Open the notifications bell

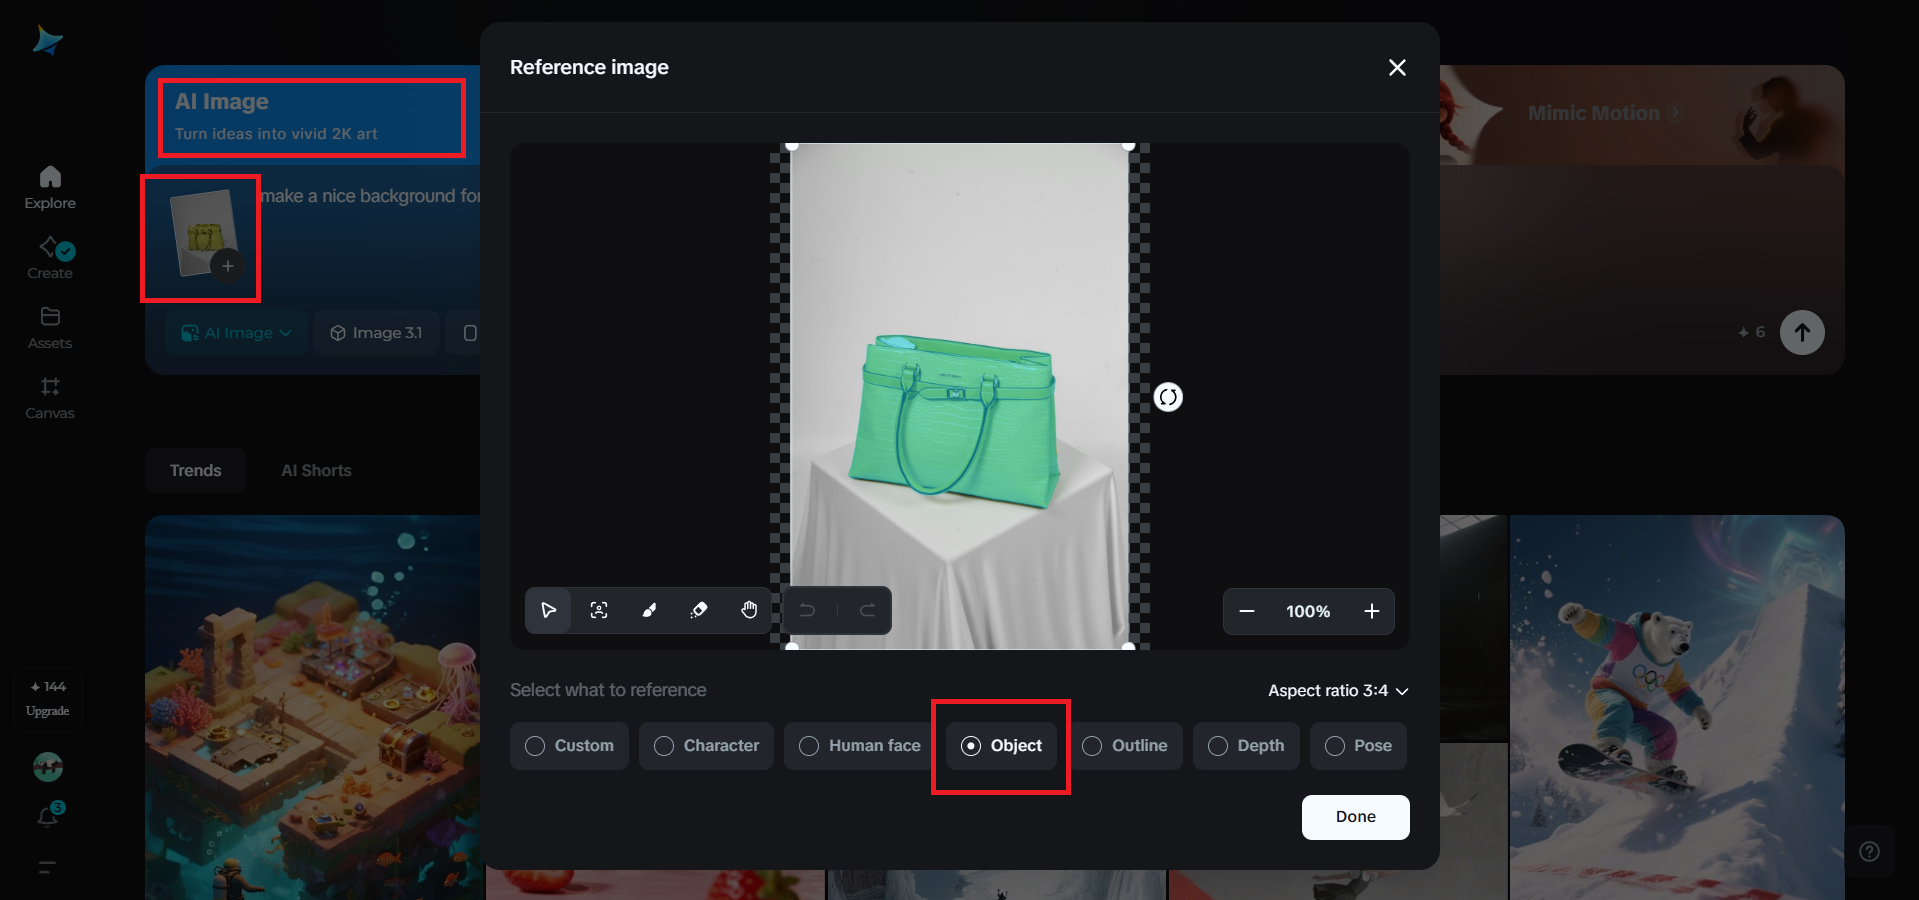(x=48, y=816)
